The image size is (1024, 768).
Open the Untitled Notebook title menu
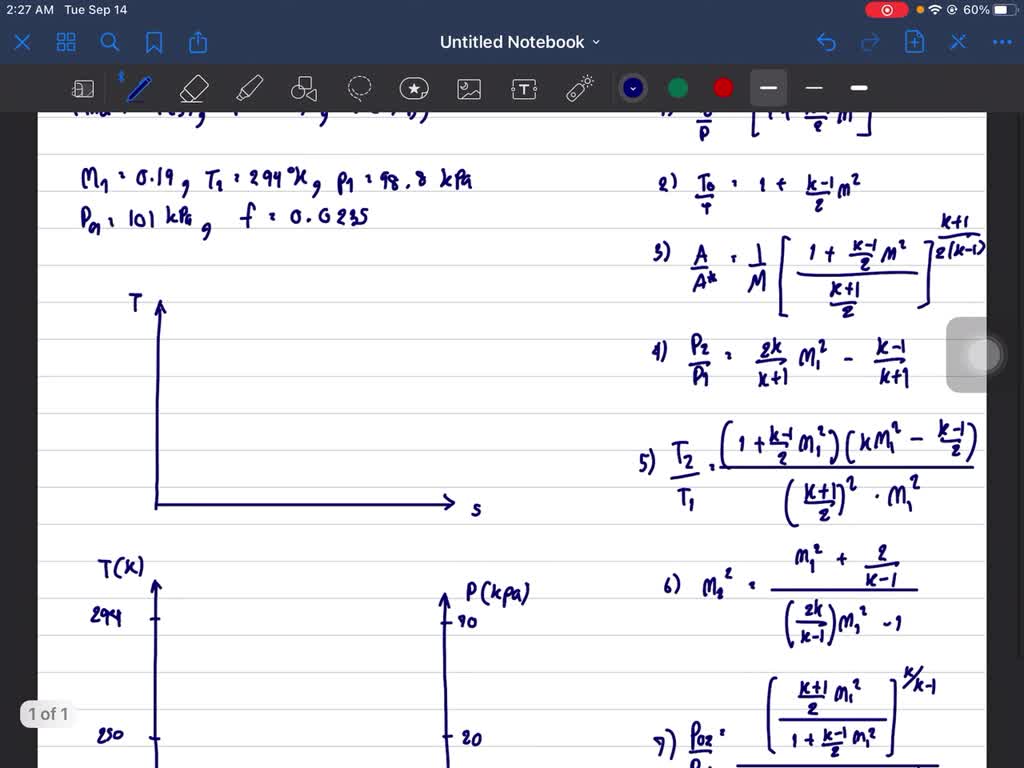(519, 42)
